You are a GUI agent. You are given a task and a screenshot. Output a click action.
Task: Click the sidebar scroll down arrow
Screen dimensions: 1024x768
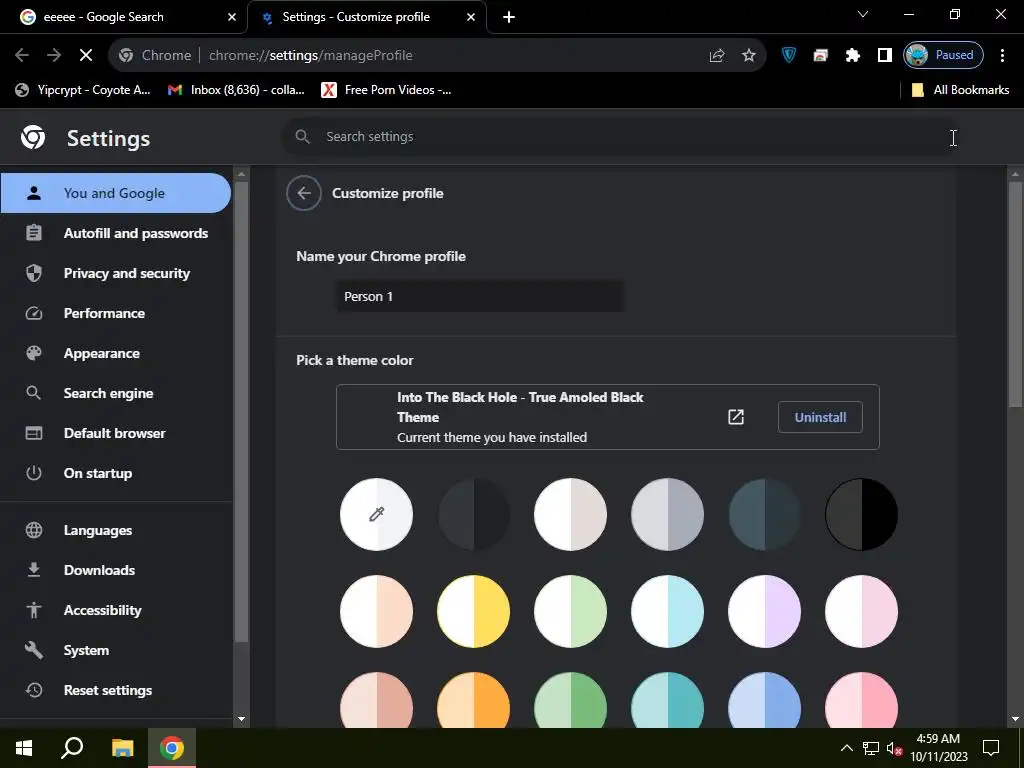coord(241,719)
